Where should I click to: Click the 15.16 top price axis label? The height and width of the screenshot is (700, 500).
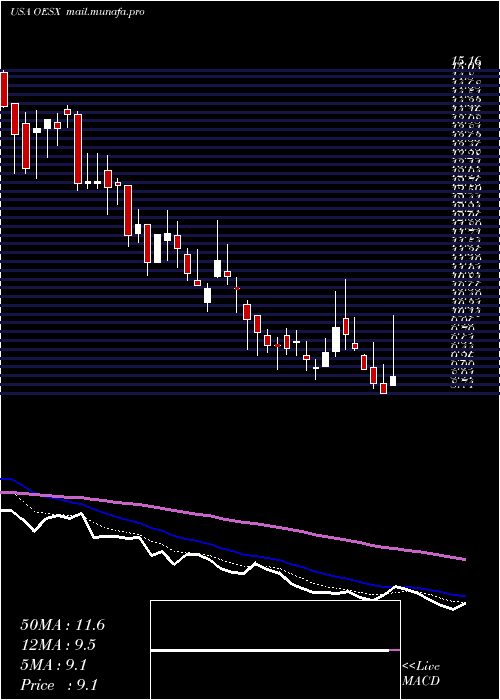click(466, 60)
